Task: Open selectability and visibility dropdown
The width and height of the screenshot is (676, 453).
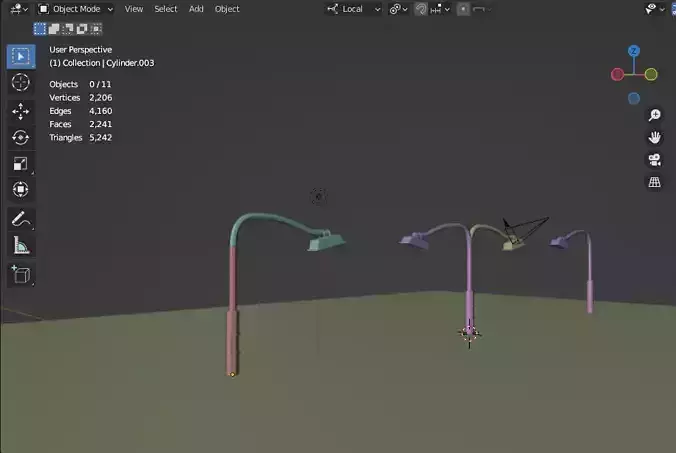Action: click(x=654, y=9)
